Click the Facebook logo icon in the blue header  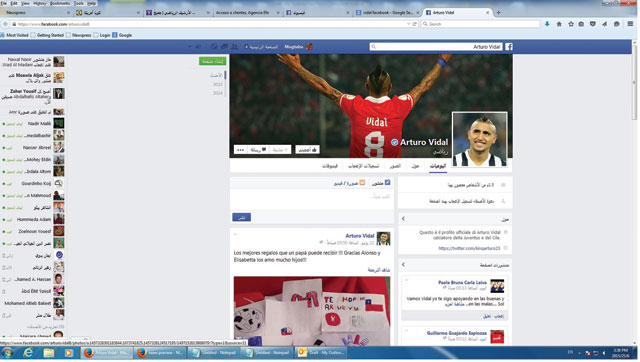(509, 47)
